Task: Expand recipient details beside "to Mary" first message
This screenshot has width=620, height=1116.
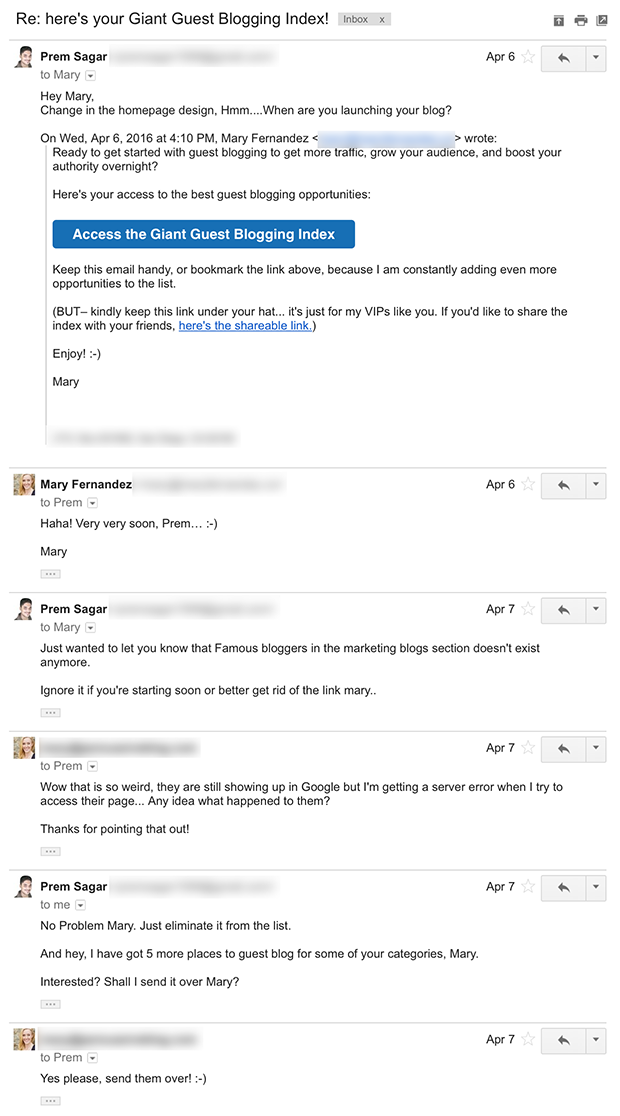Action: [90, 75]
